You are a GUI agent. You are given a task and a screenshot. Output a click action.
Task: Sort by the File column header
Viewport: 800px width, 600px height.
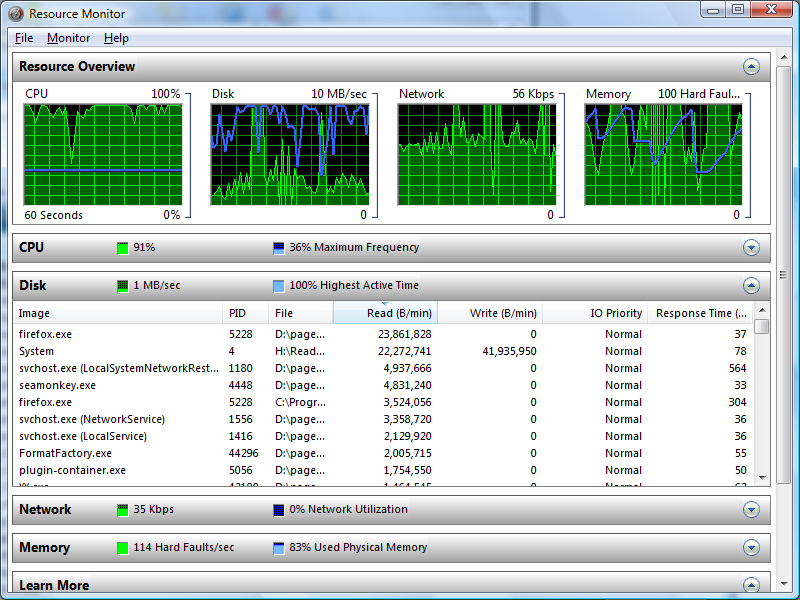[x=301, y=313]
